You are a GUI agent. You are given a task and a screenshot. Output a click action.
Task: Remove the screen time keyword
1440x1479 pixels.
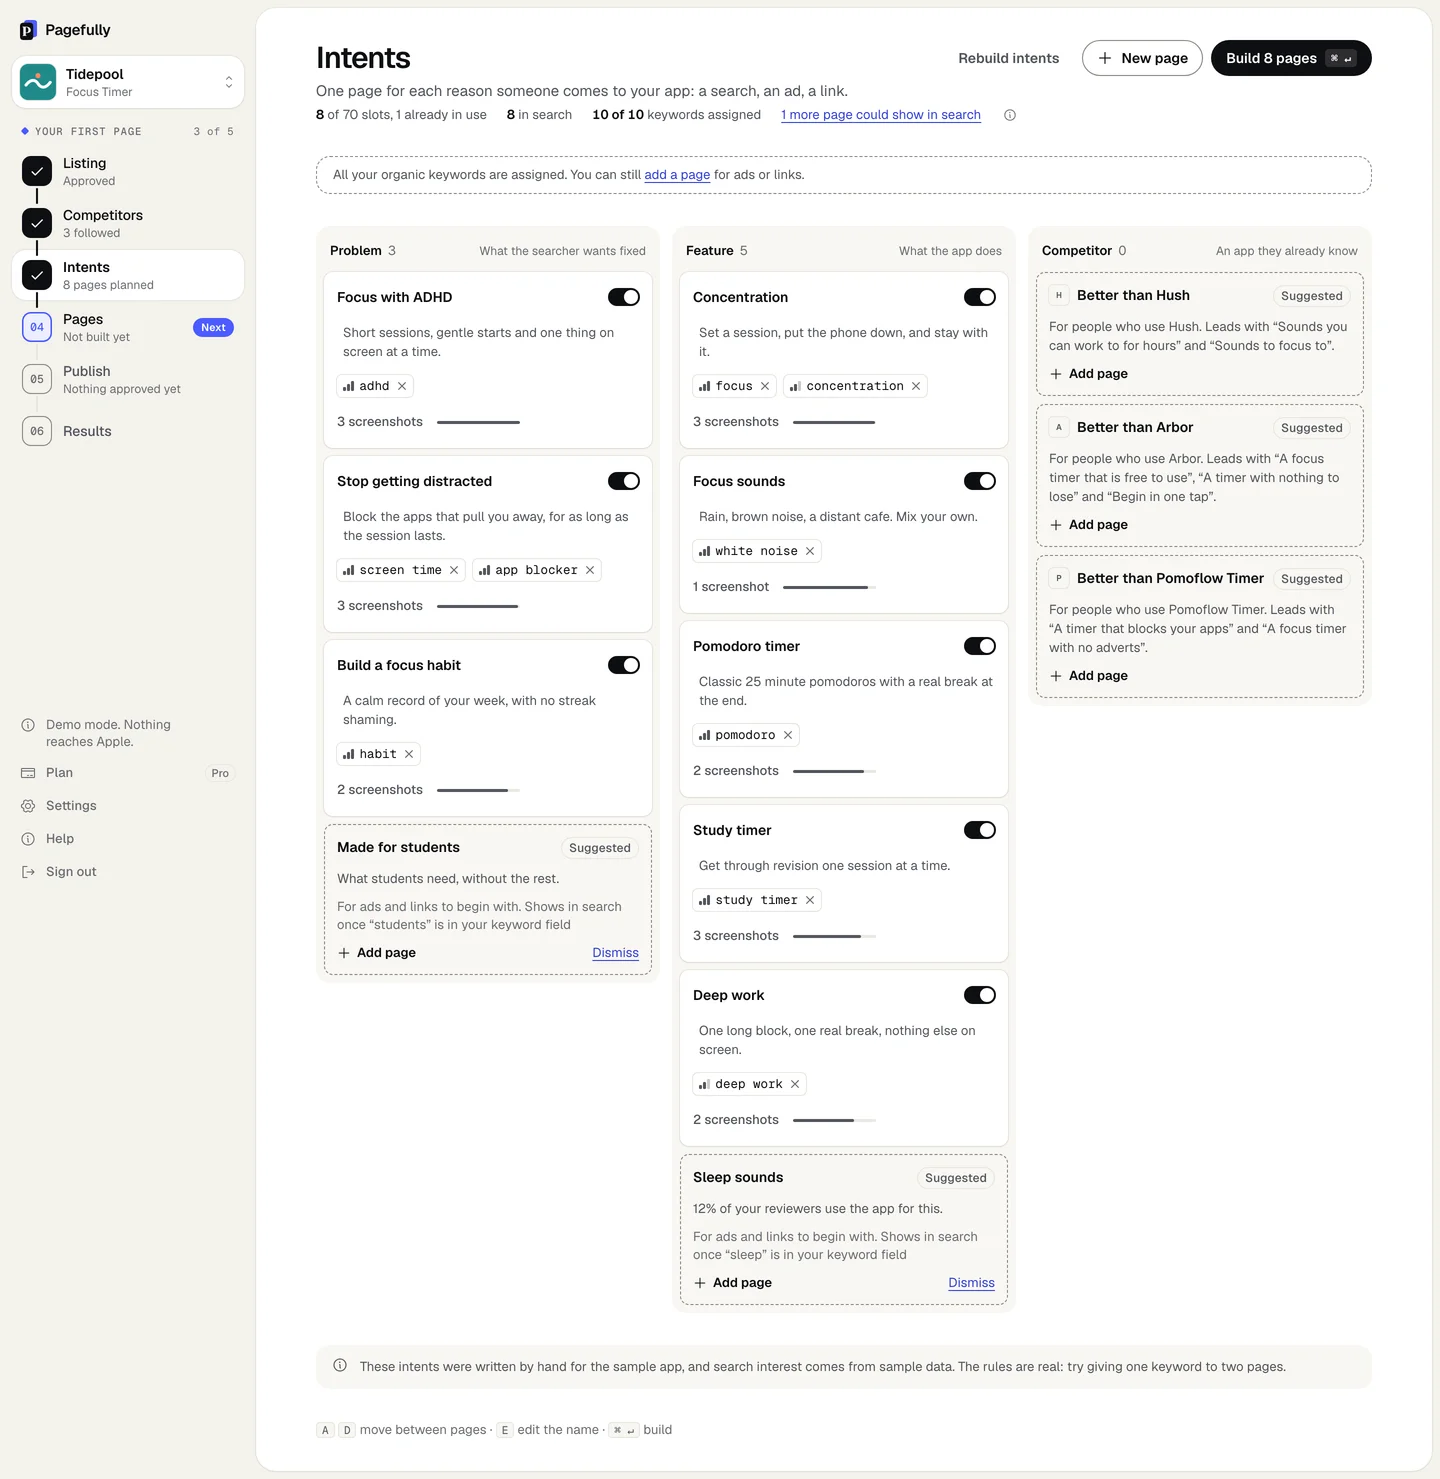tap(454, 570)
